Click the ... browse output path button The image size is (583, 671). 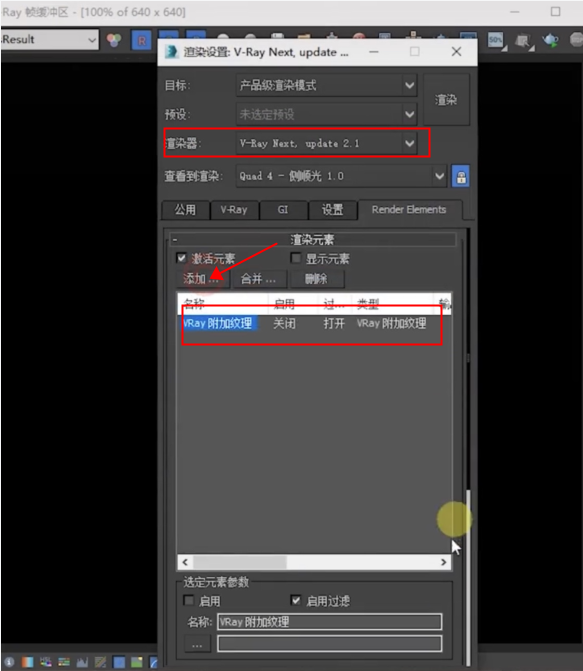[197, 644]
